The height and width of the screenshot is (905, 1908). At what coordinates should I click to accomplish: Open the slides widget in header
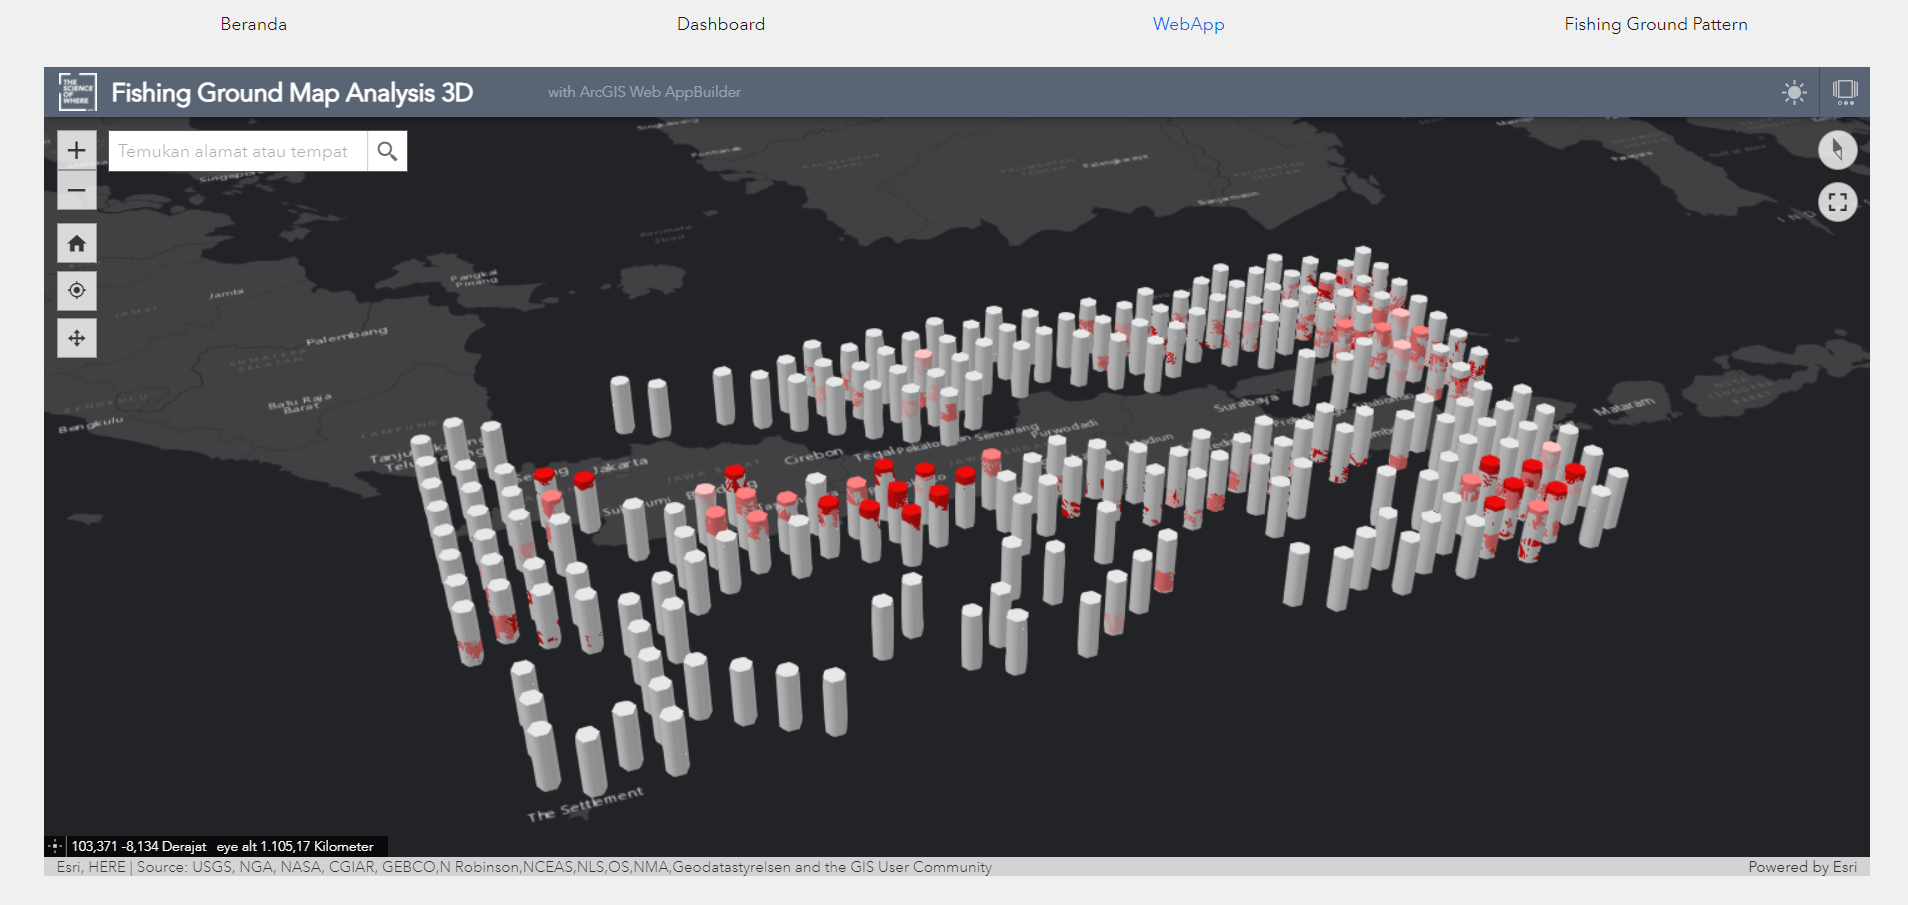coord(1845,92)
